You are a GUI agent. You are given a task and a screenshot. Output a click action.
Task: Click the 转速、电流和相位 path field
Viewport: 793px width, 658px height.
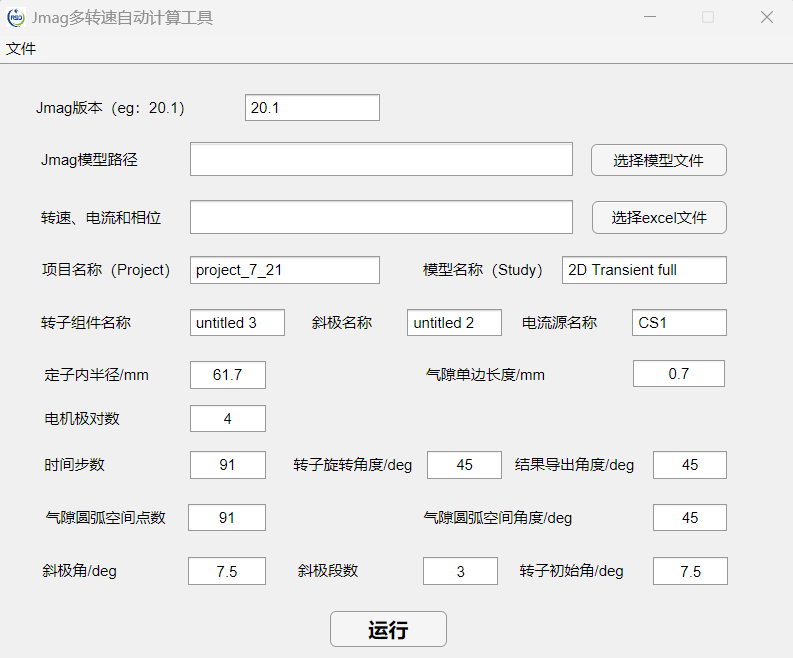(x=381, y=217)
